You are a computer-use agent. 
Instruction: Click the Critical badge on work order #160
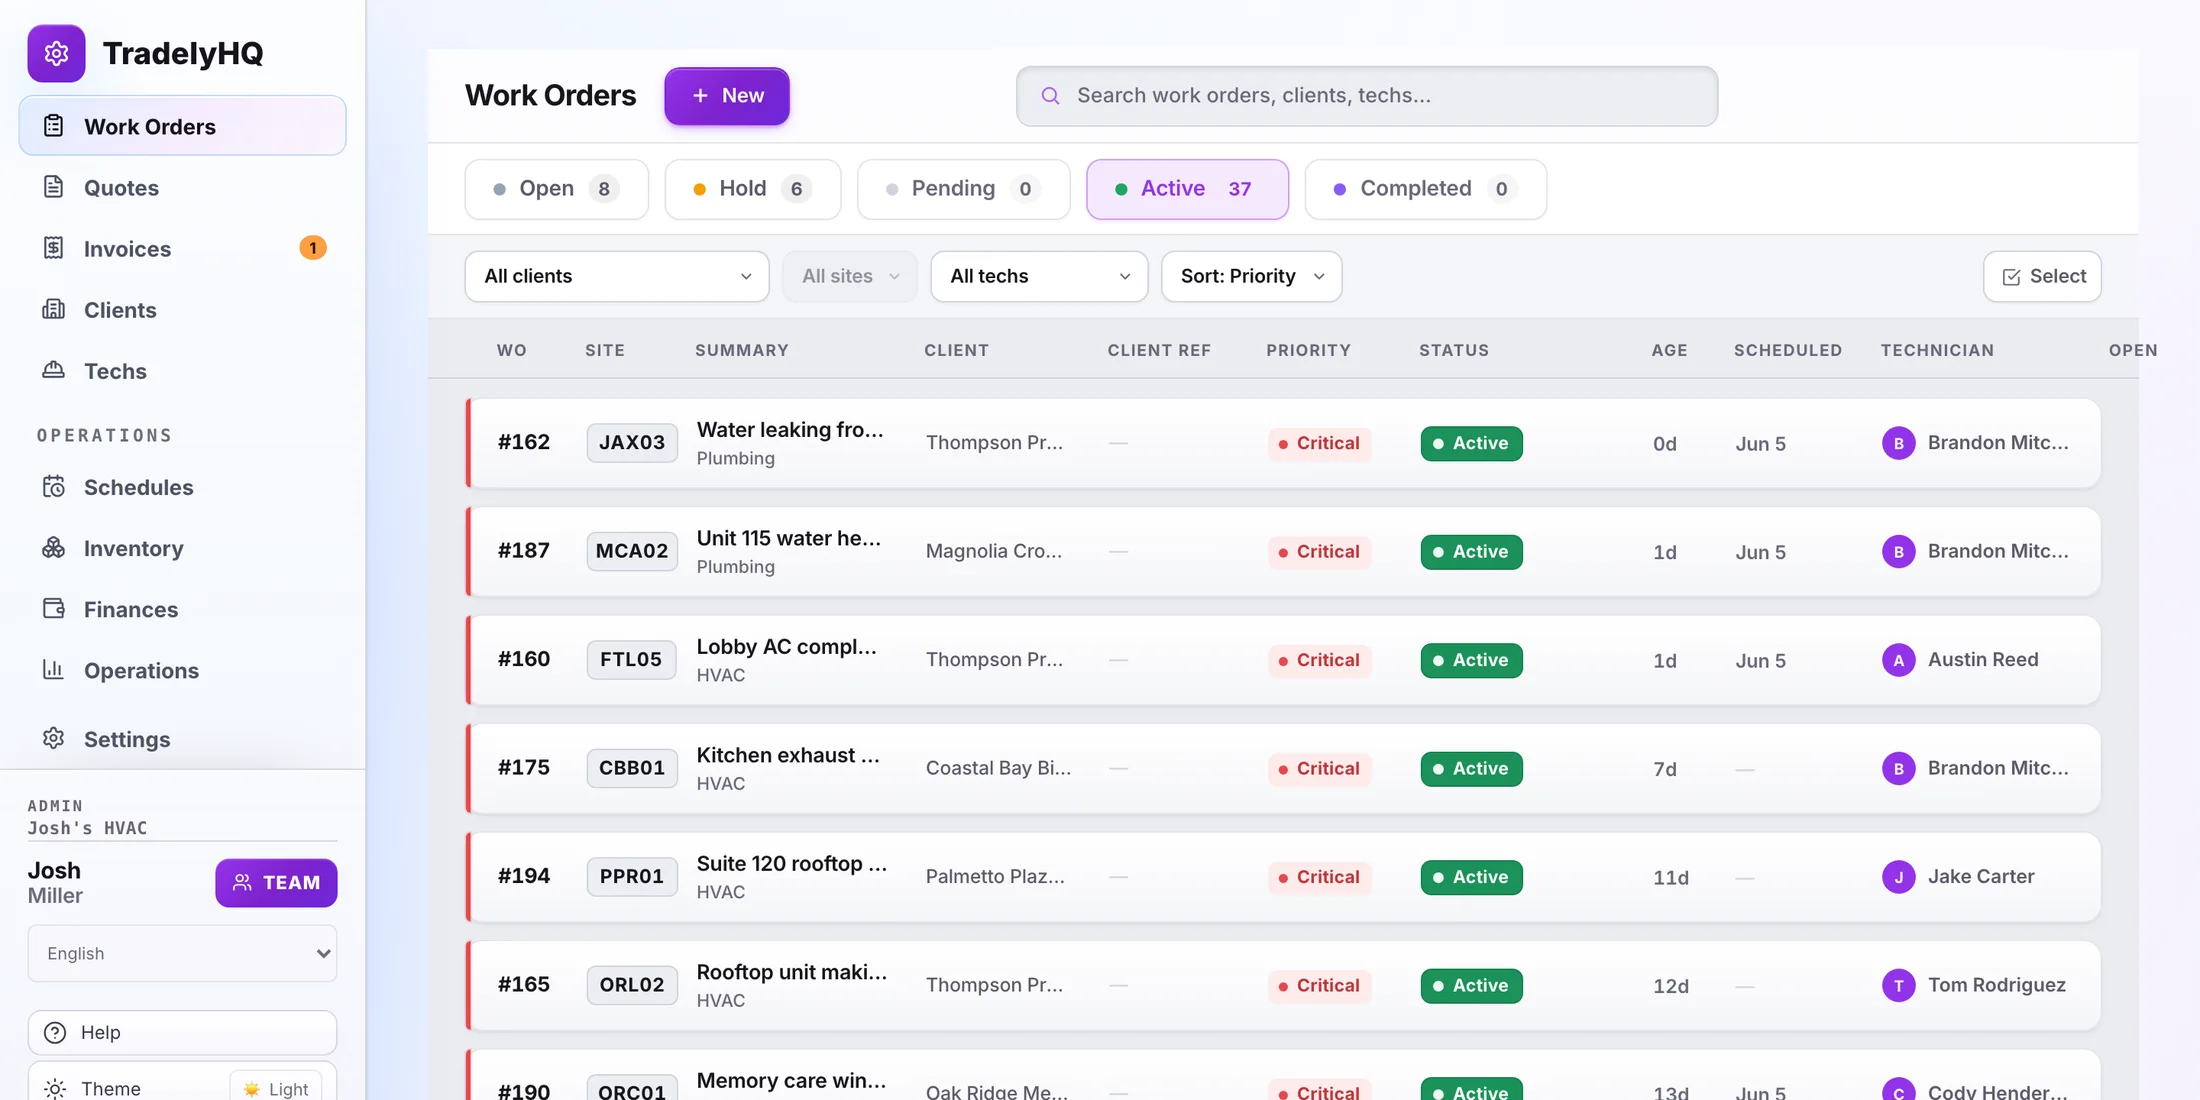[1319, 660]
